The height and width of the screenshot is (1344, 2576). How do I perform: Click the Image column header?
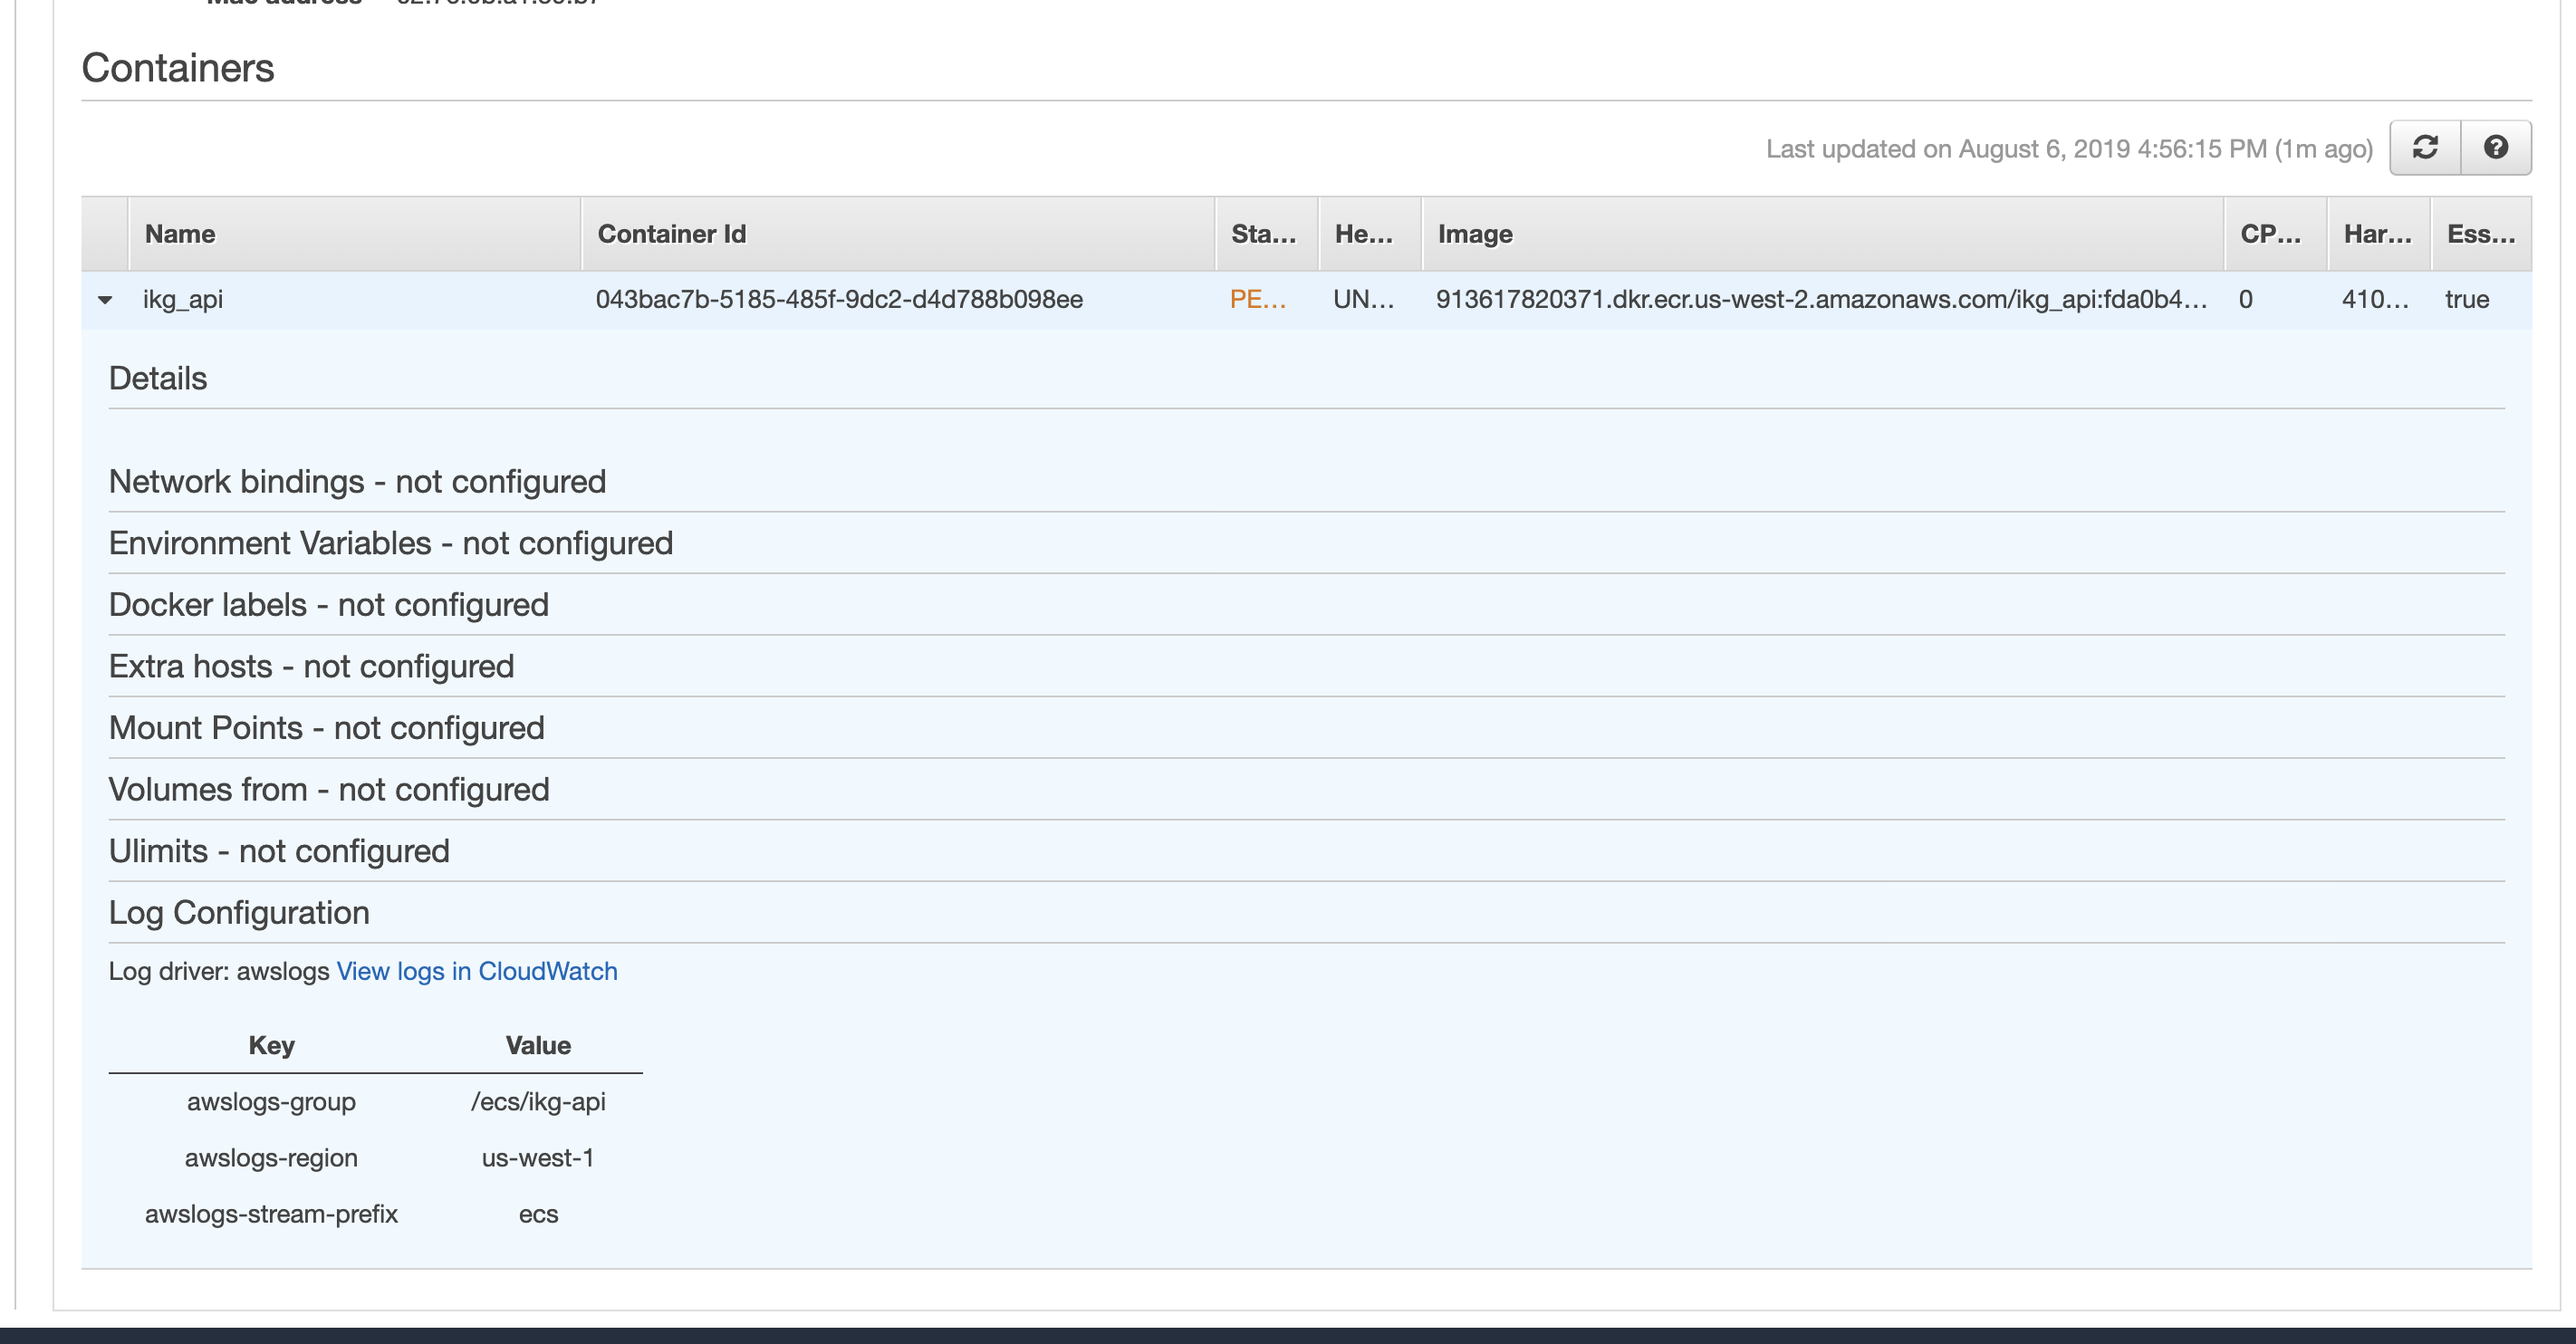pos(1475,234)
